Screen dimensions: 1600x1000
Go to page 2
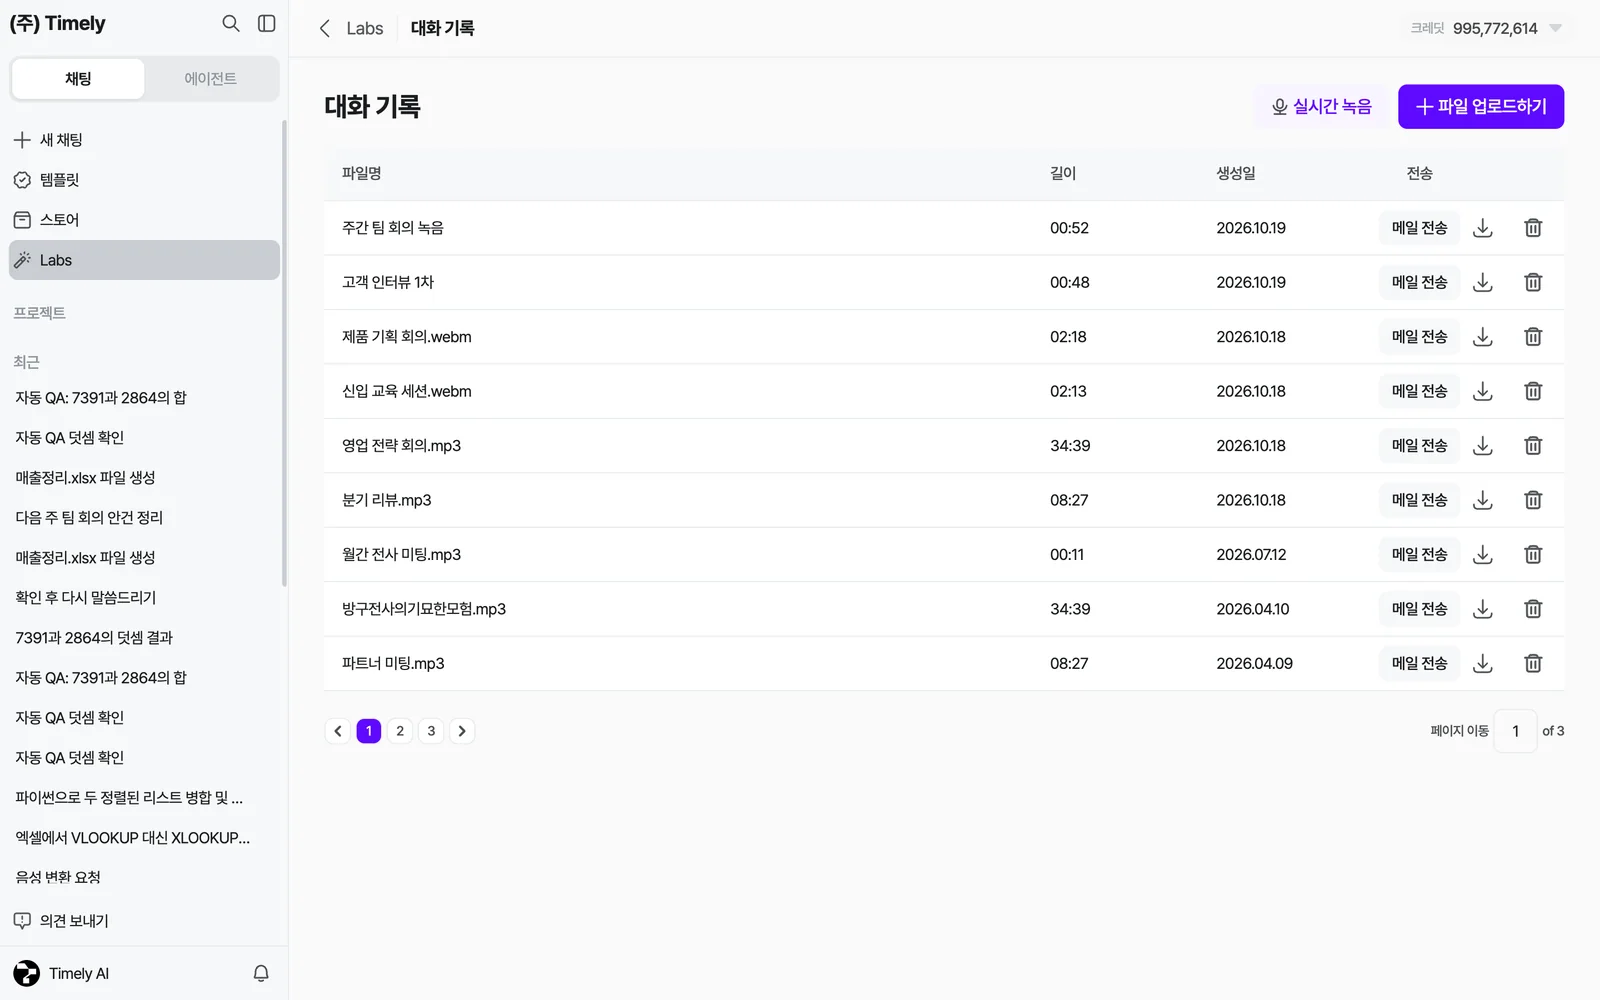400,731
